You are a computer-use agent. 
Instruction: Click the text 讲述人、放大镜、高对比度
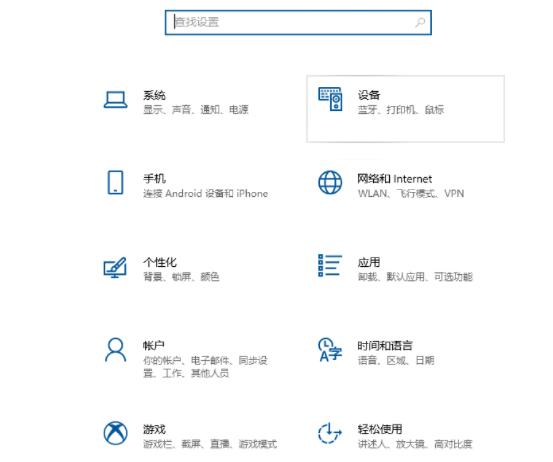415,444
